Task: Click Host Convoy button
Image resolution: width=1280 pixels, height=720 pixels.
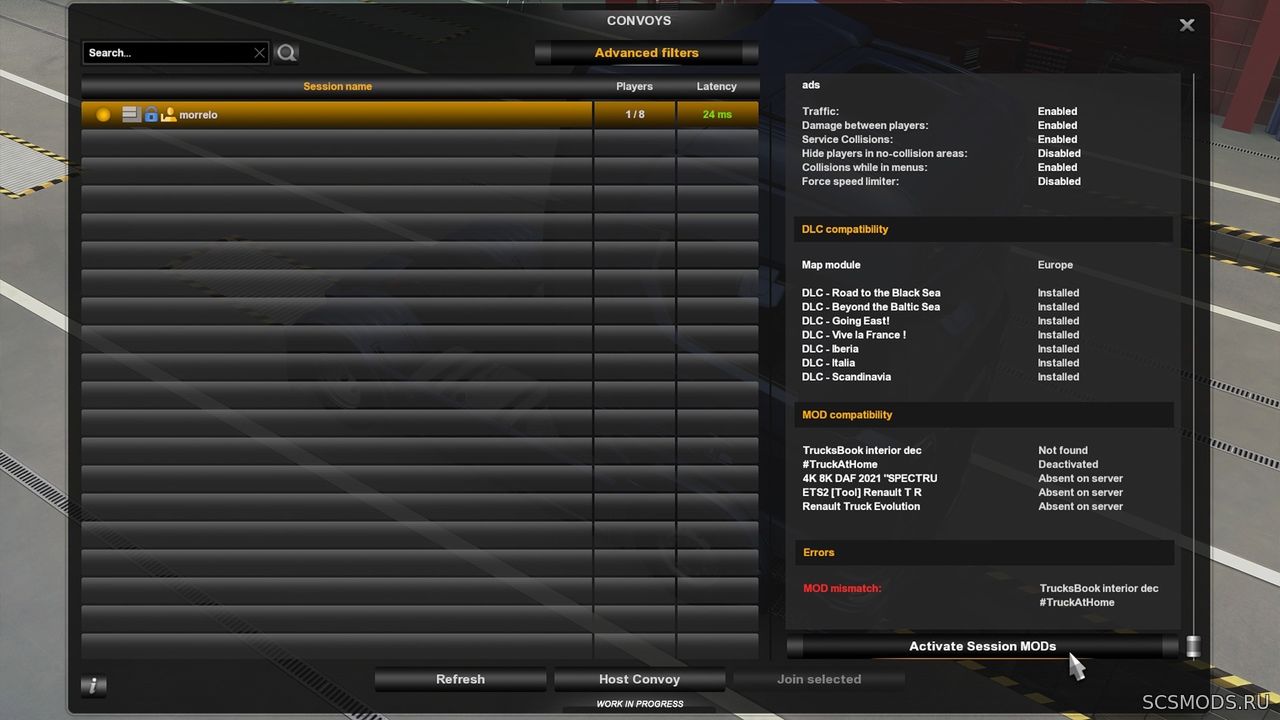Action: 640,680
